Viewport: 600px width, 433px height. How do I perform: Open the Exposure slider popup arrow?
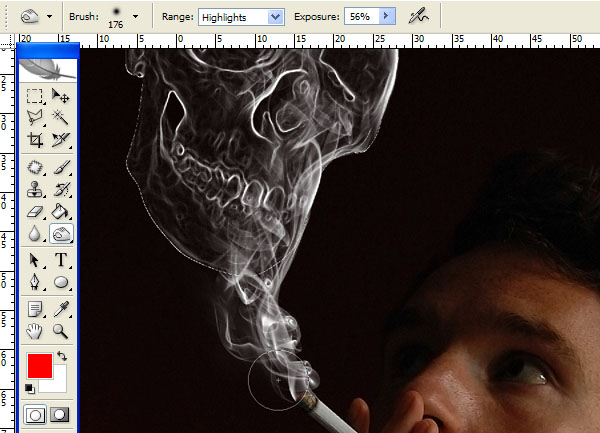tap(387, 16)
